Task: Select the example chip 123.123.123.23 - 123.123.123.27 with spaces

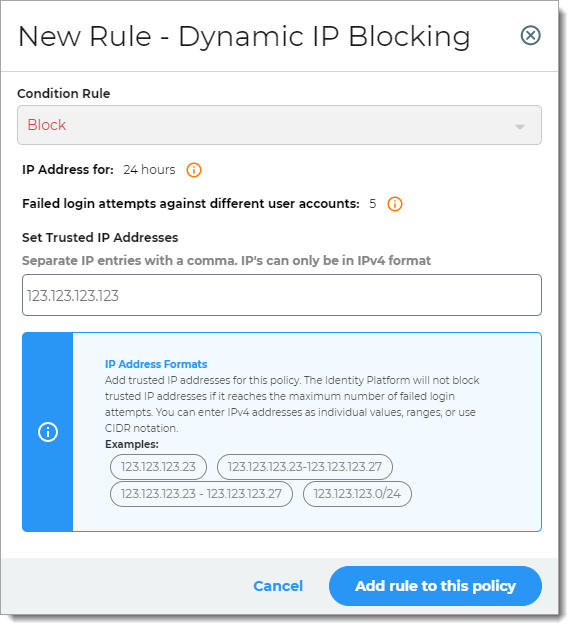Action: click(x=201, y=494)
